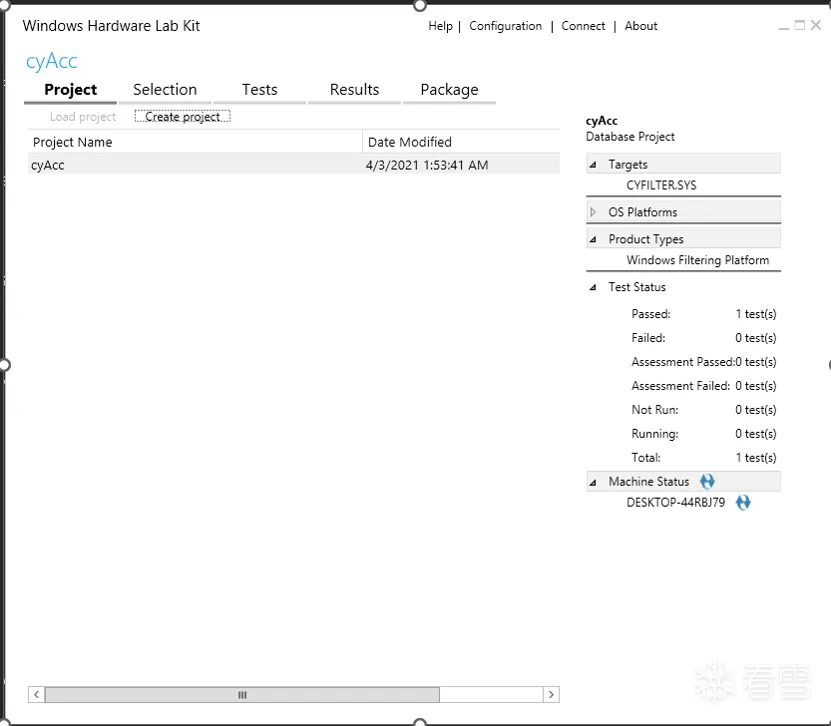The image size is (831, 726).
Task: Minimize the Hardware Lab Kit window
Action: tap(784, 26)
